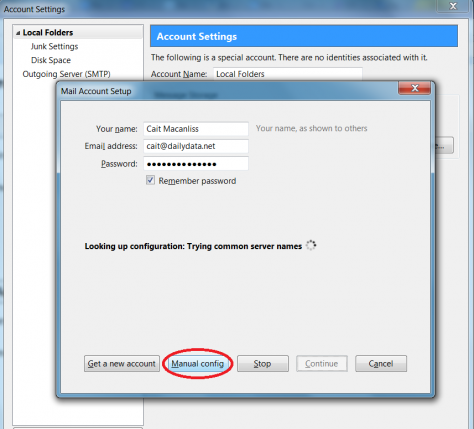Focus the Password field
The image size is (474, 429).
click(196, 164)
